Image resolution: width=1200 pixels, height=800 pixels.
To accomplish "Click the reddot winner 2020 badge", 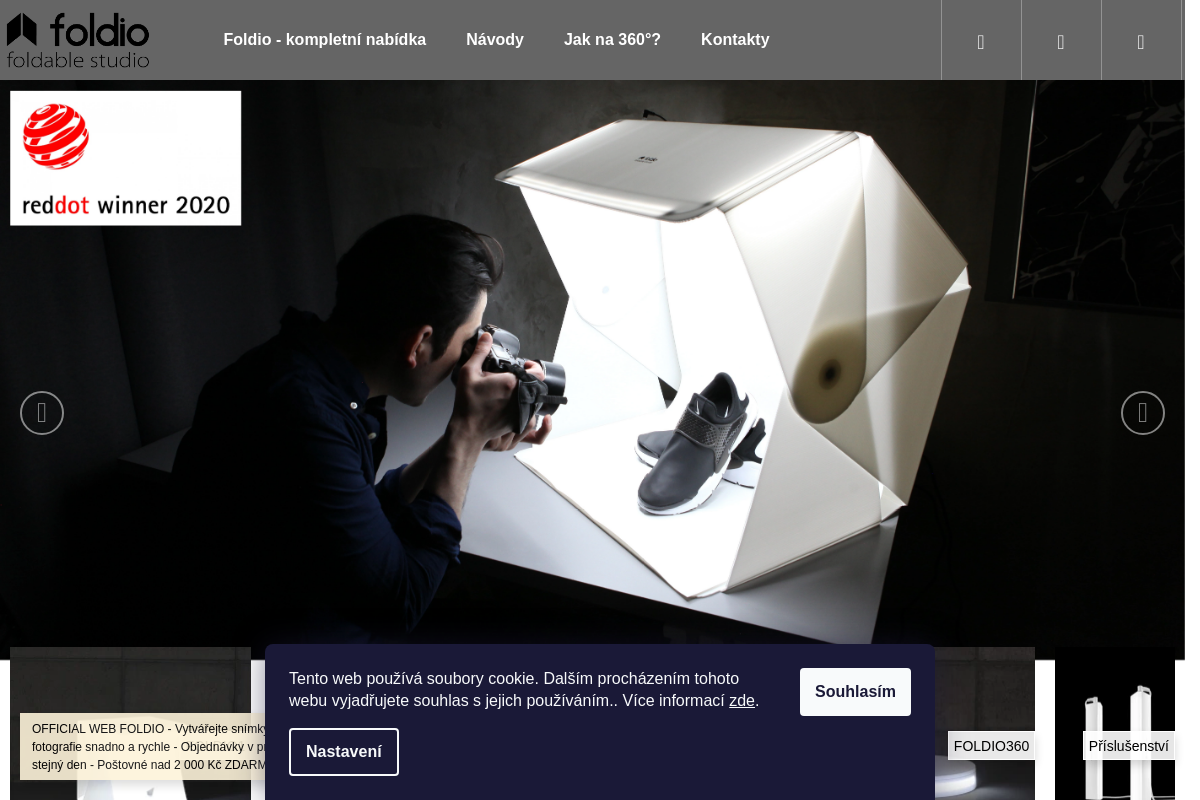I will pyautogui.click(x=126, y=158).
